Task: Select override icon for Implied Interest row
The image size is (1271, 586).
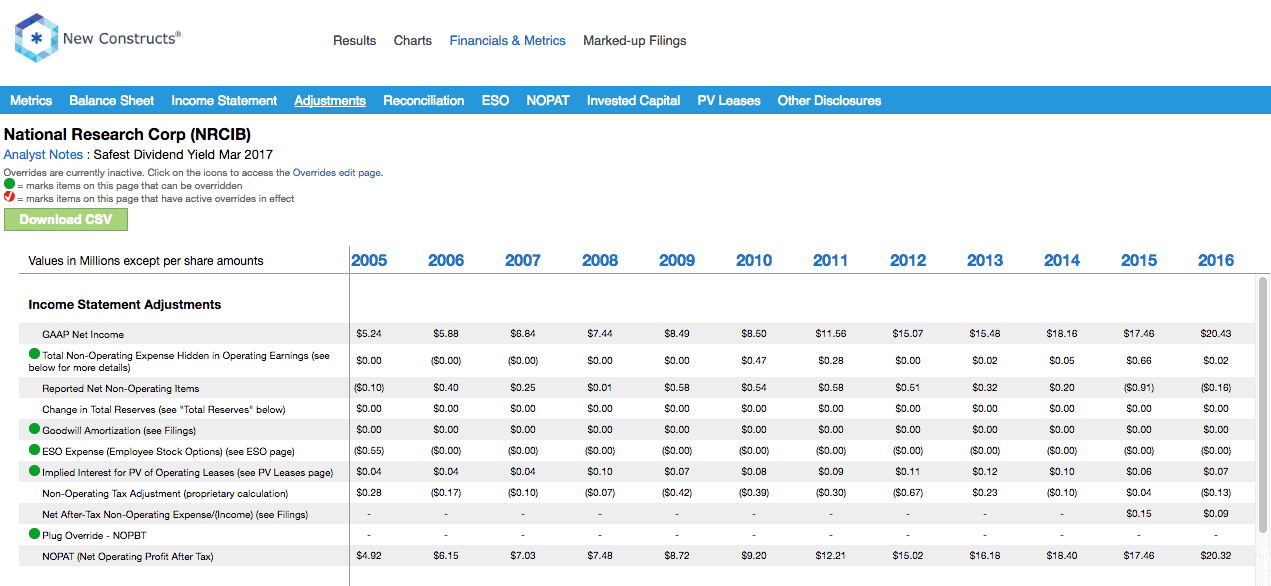Action: coord(35,471)
